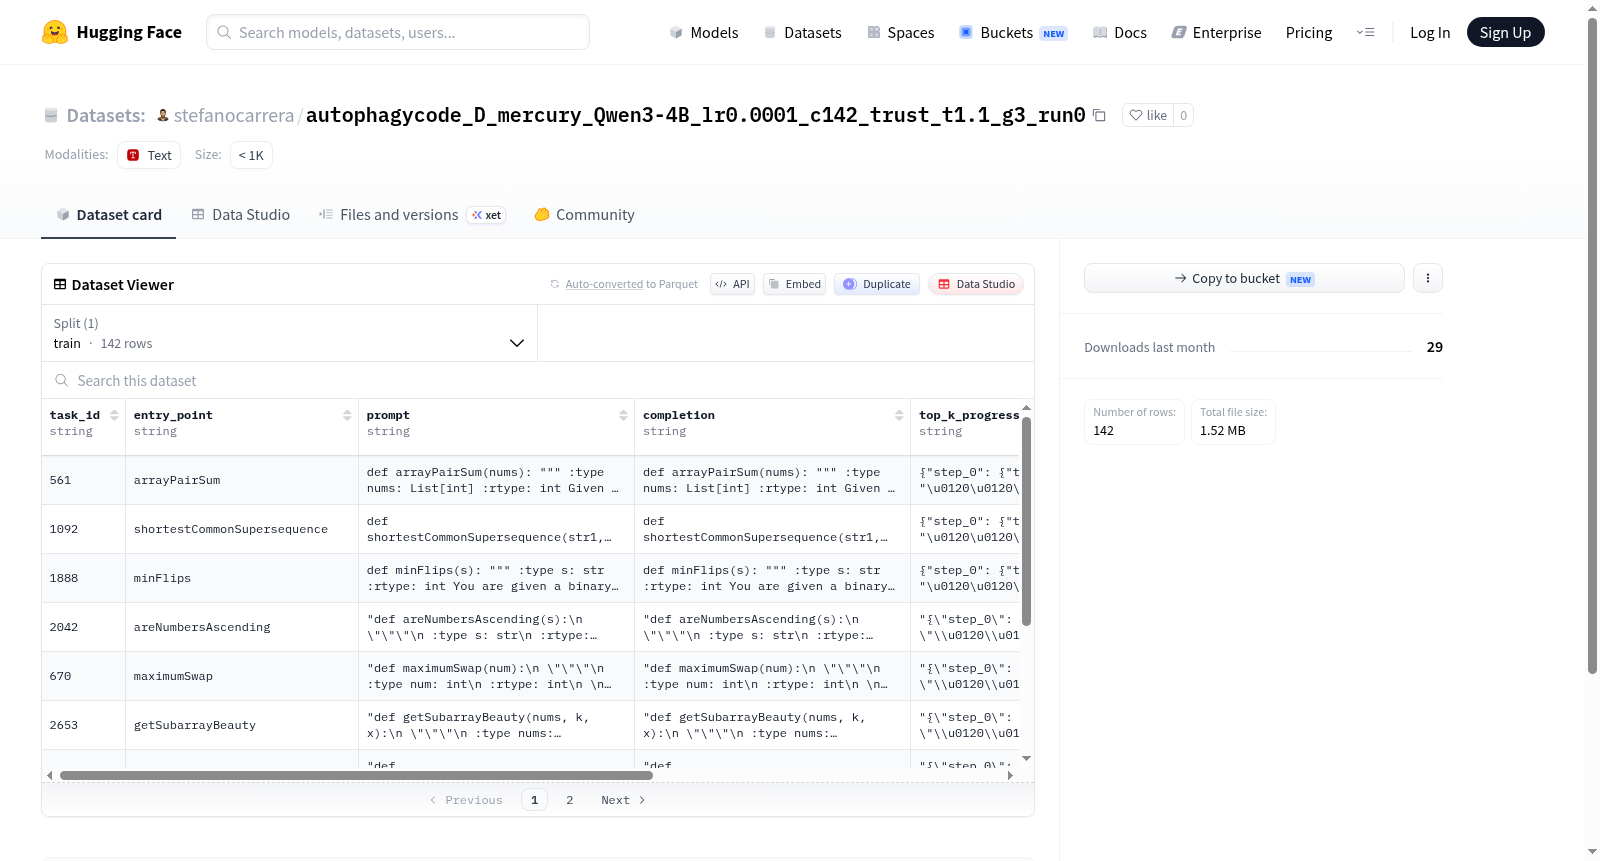The height and width of the screenshot is (861, 1600).
Task: Switch to the Dataset card tab
Action: point(108,214)
